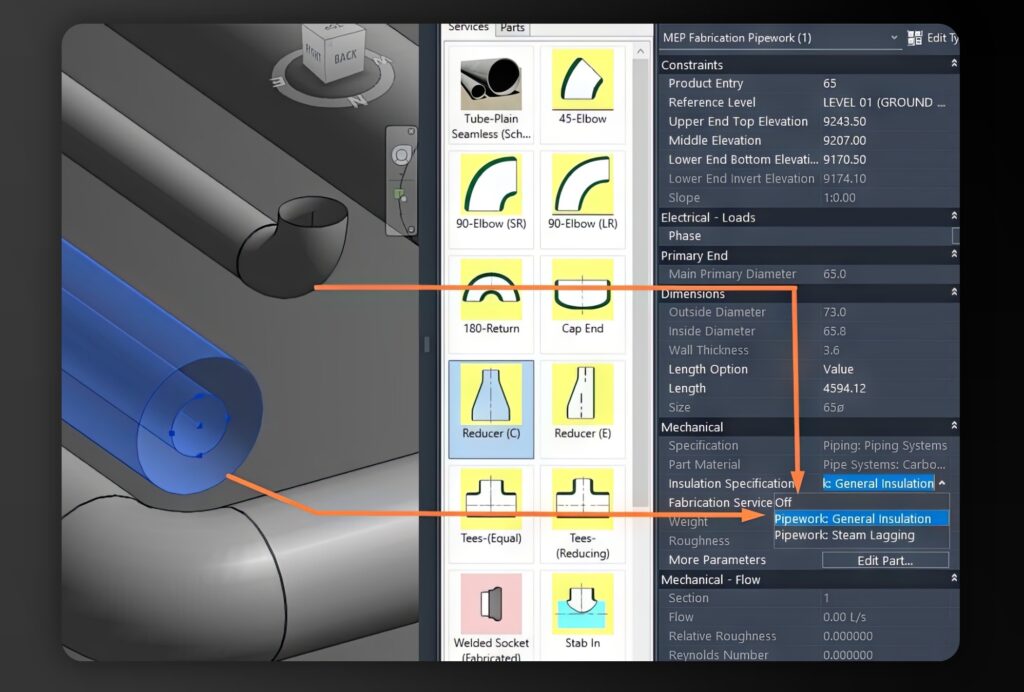Choose Pipework: Steam Lagging option
Viewport: 1024px width, 692px height.
[x=861, y=535]
